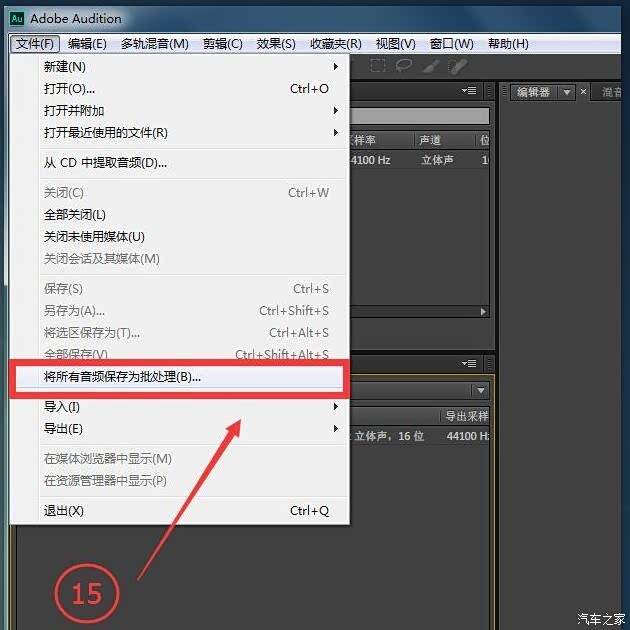Select the marquee selection tool

click(377, 65)
